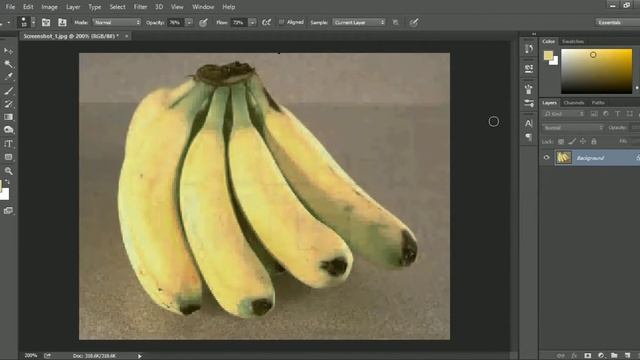The image size is (640, 360).
Task: Select the Move tool
Action: tap(8, 51)
